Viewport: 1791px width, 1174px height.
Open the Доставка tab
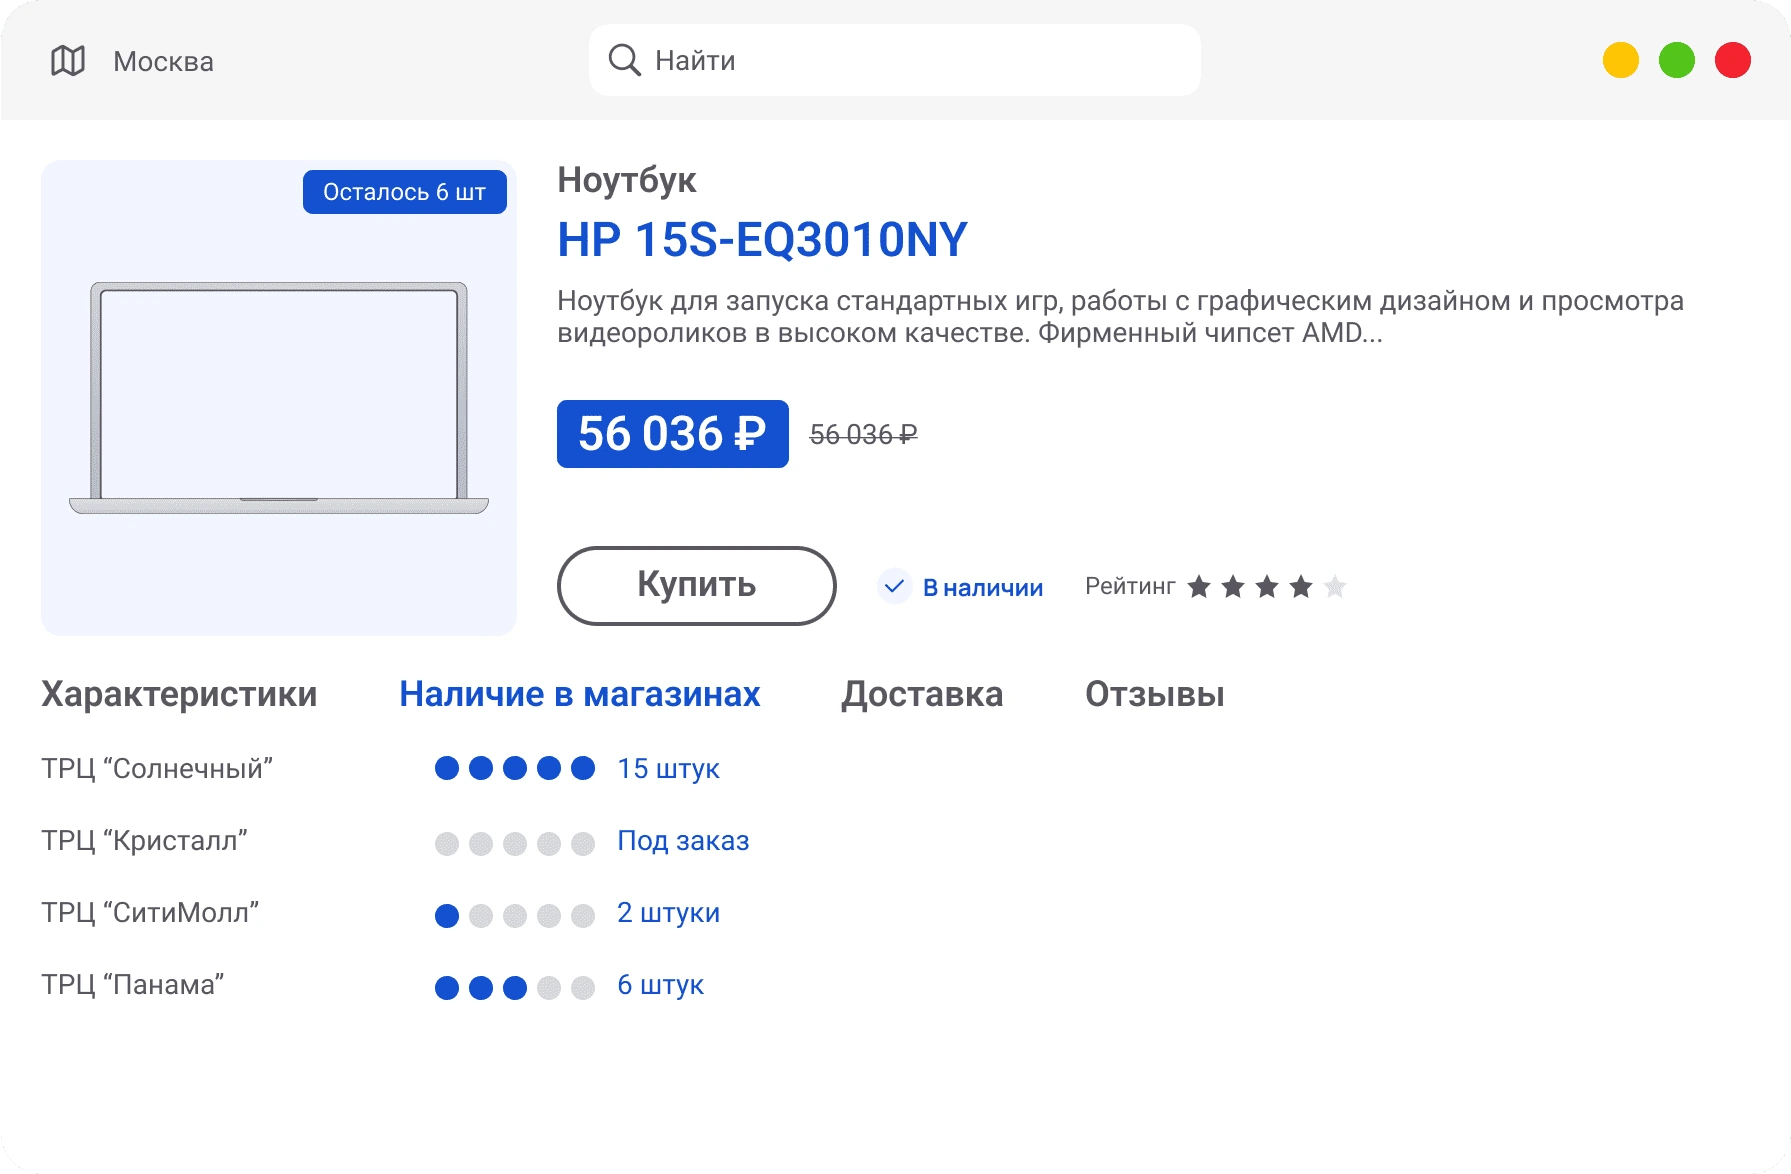click(x=922, y=694)
